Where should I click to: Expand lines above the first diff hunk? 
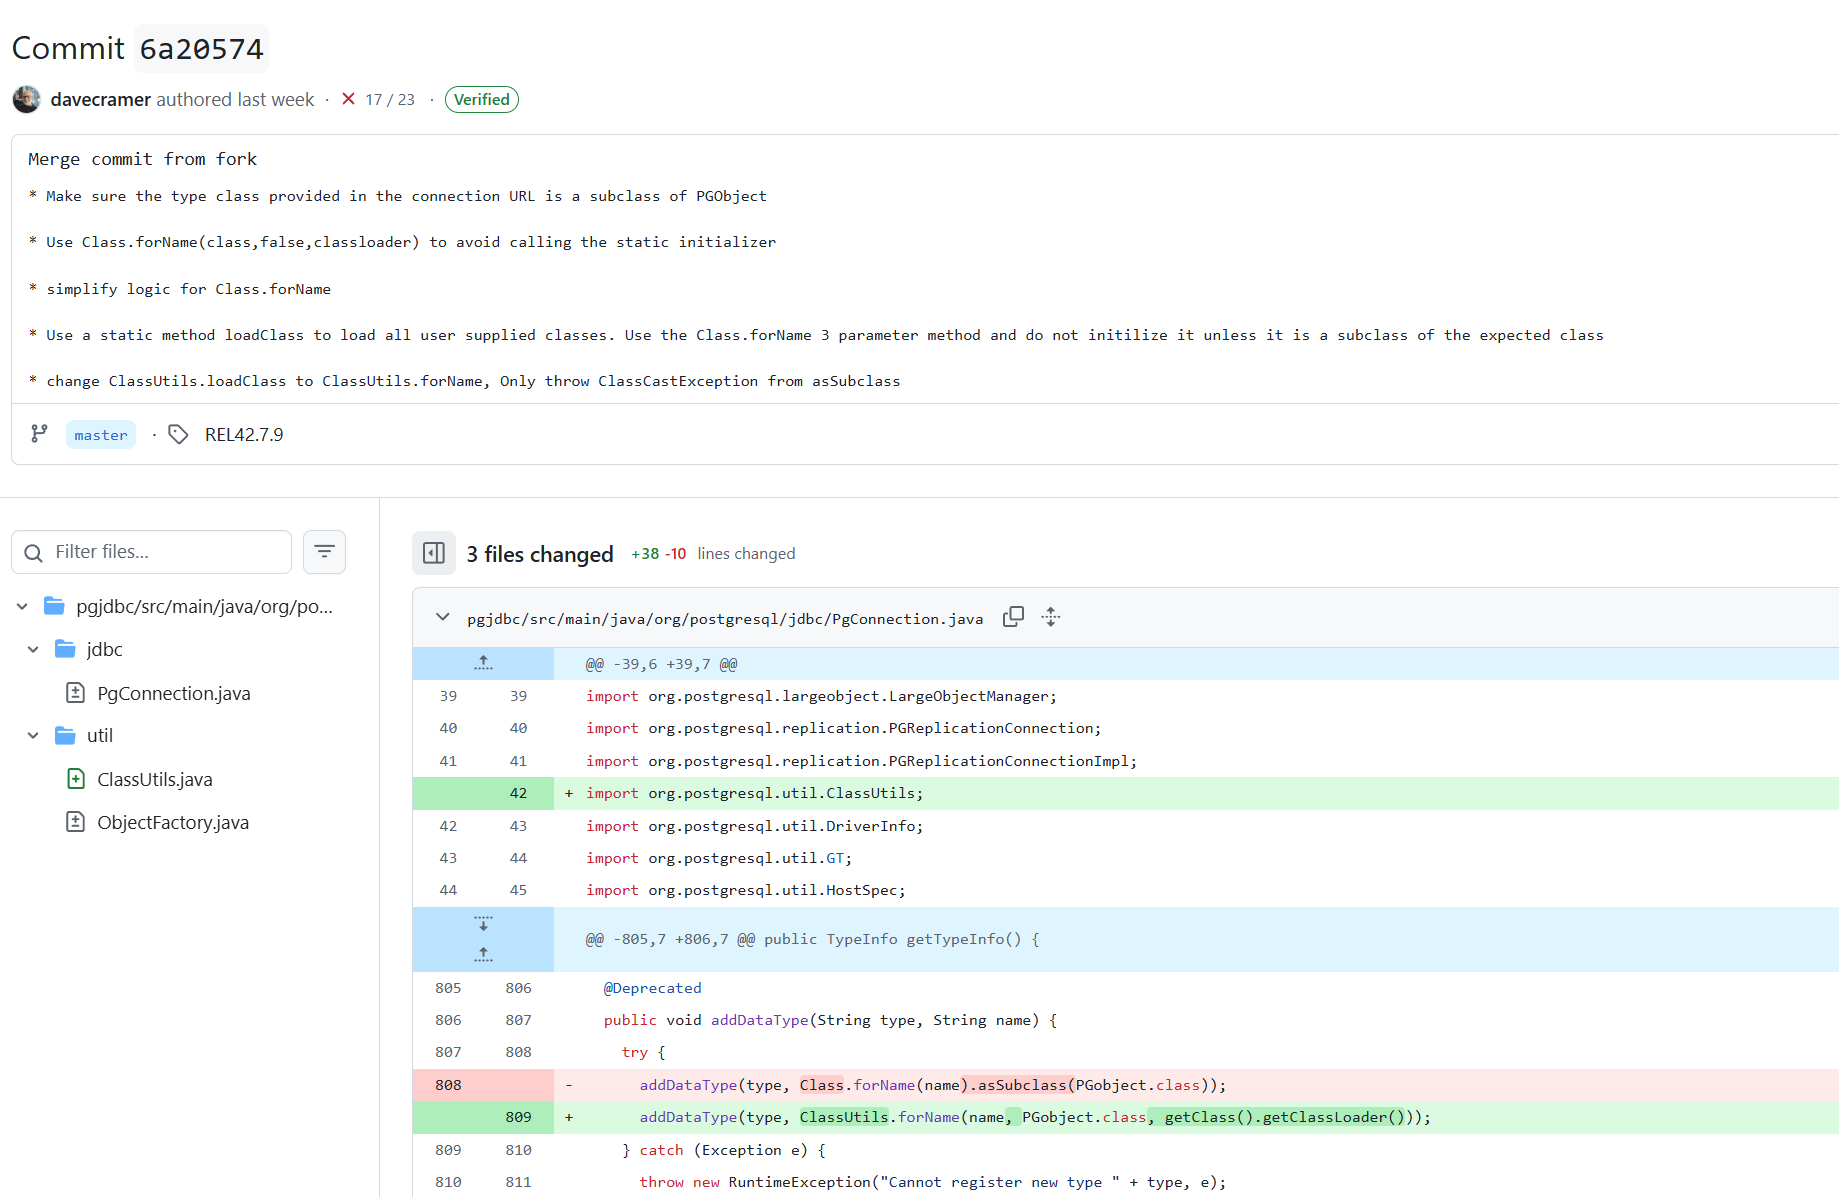click(483, 663)
